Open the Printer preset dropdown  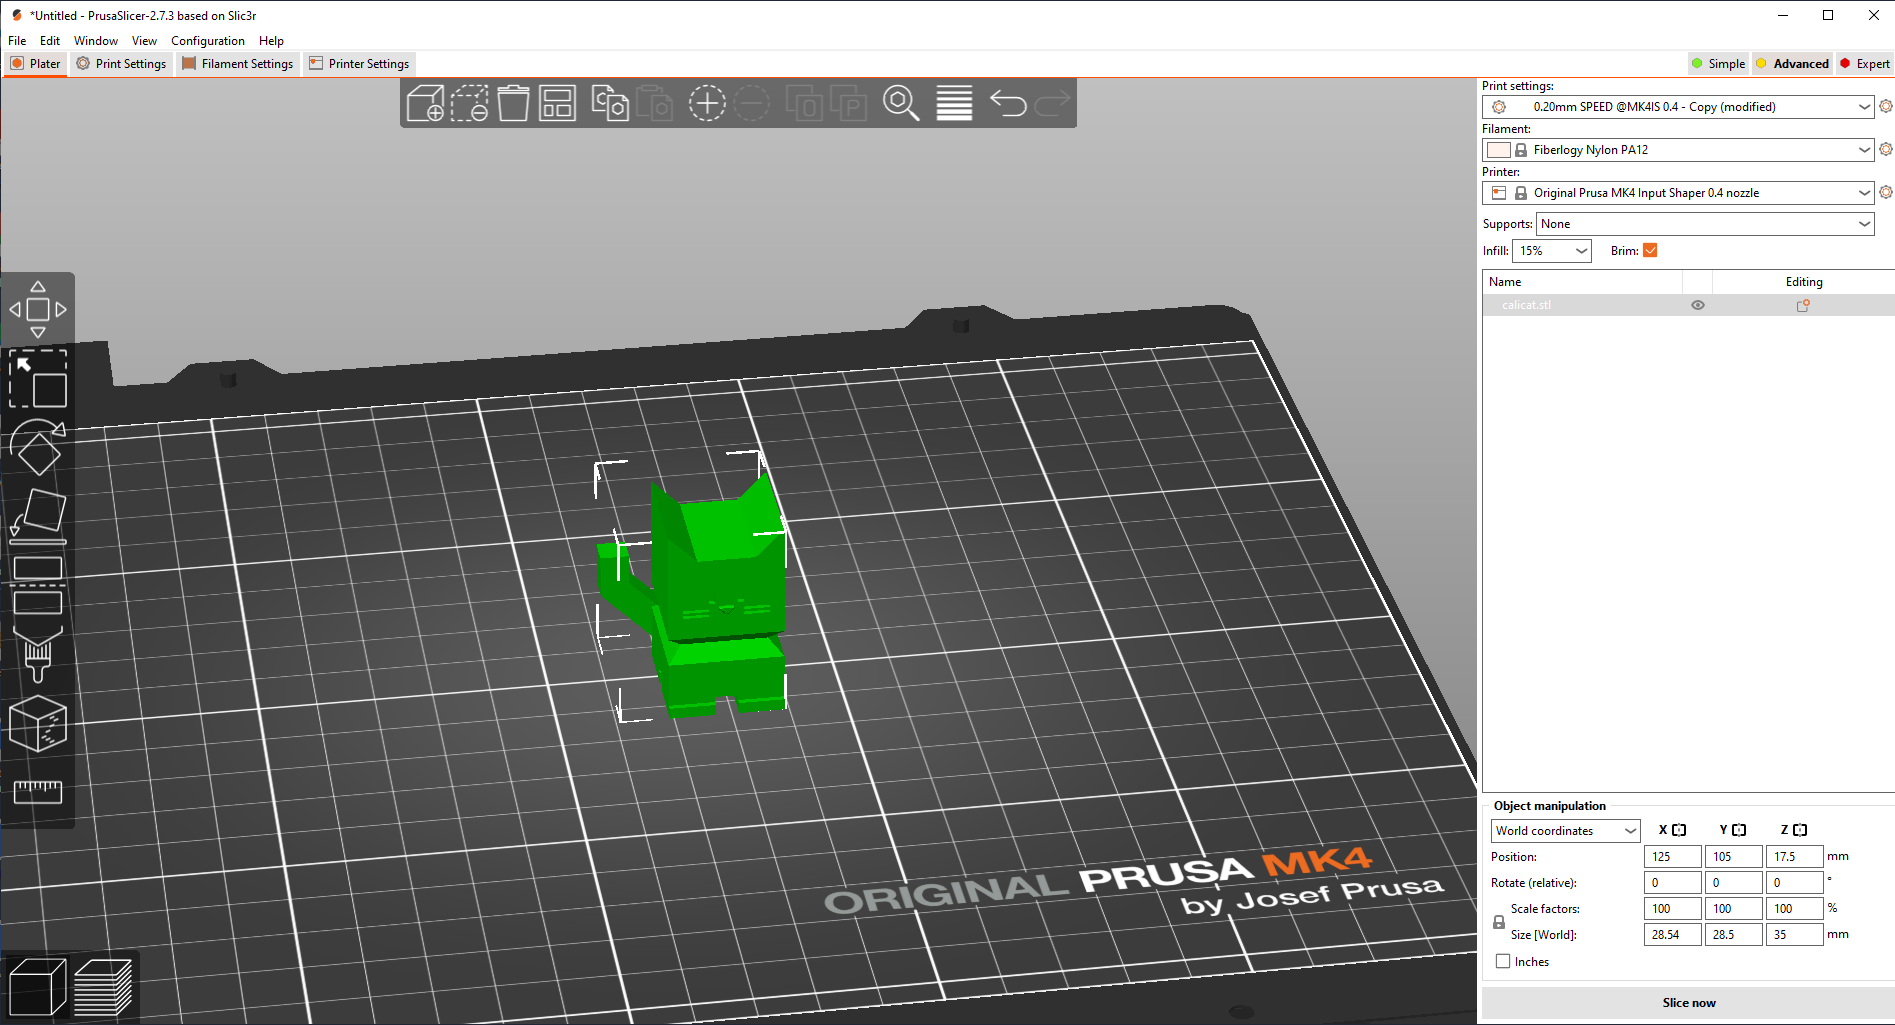coord(1677,193)
